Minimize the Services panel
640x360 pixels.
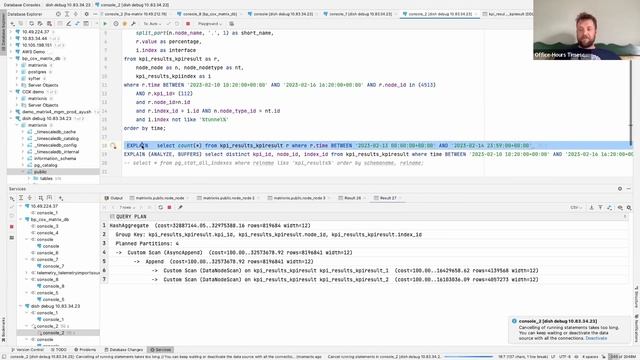pos(629,189)
